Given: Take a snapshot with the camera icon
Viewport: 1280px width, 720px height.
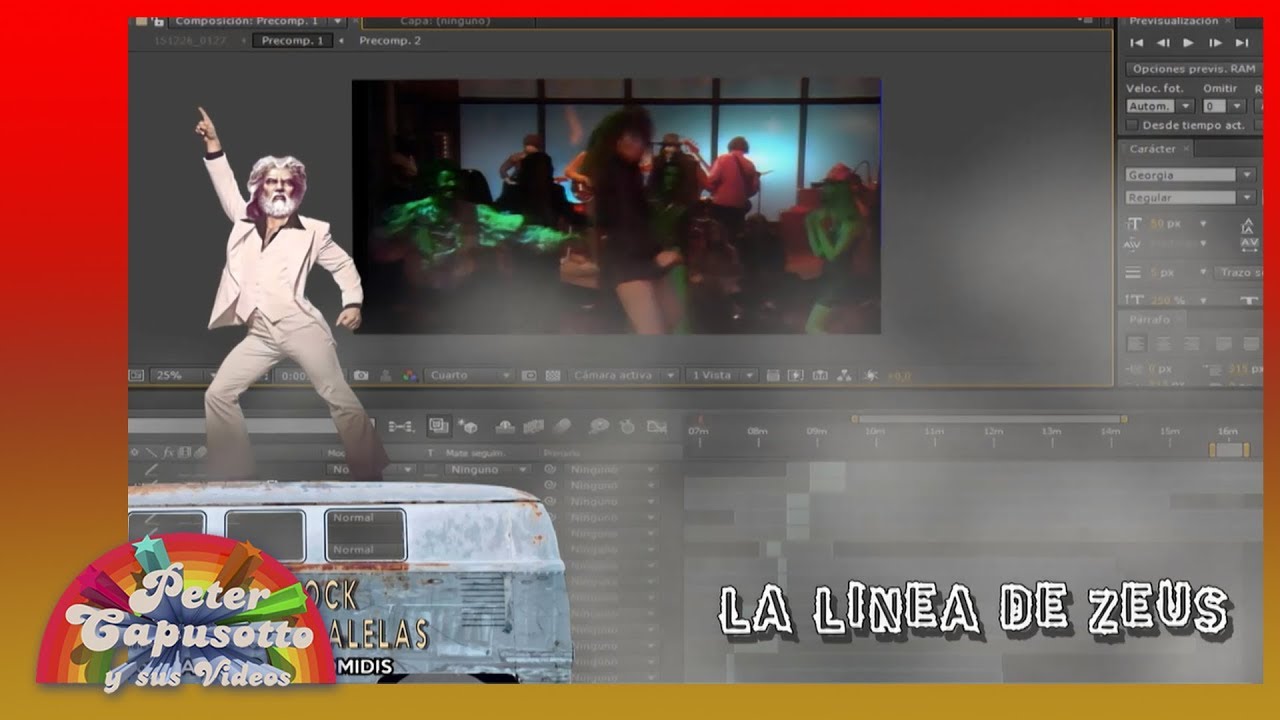Looking at the screenshot, I should tap(361, 376).
